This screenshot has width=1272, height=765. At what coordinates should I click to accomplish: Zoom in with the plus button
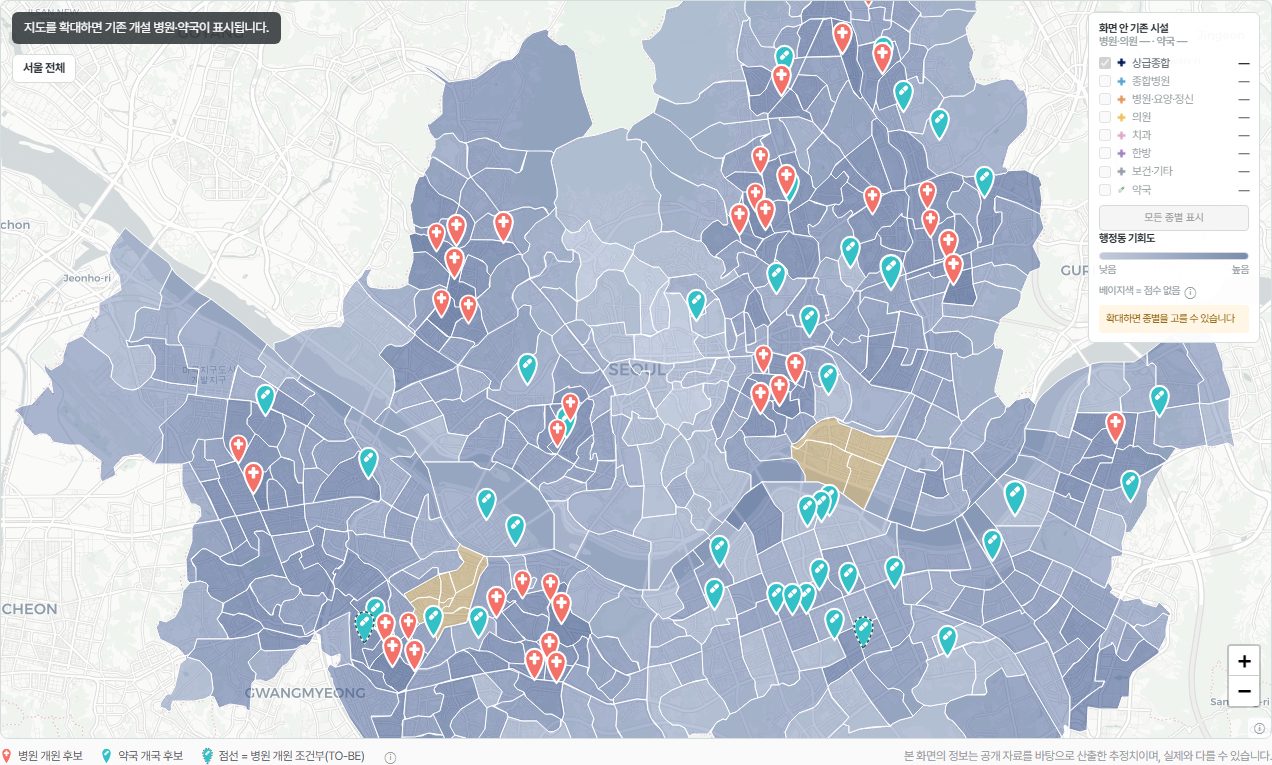[x=1244, y=661]
